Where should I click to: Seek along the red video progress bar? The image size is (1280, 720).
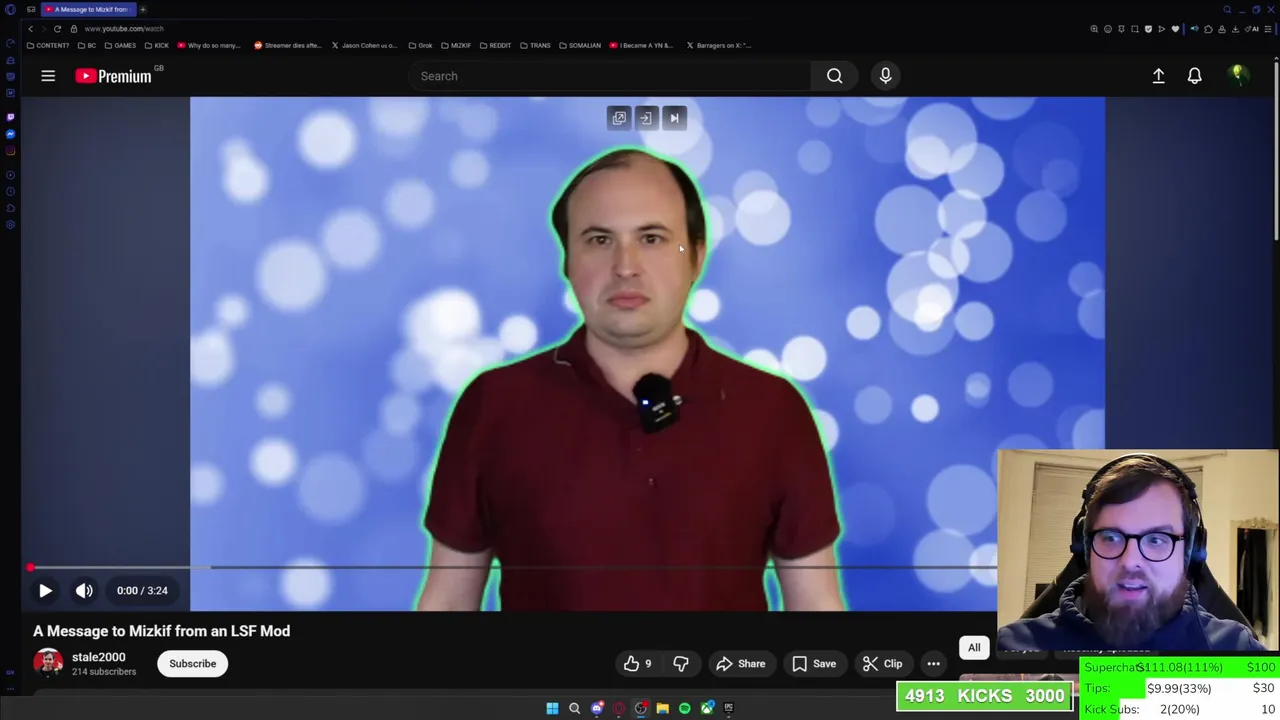point(513,568)
